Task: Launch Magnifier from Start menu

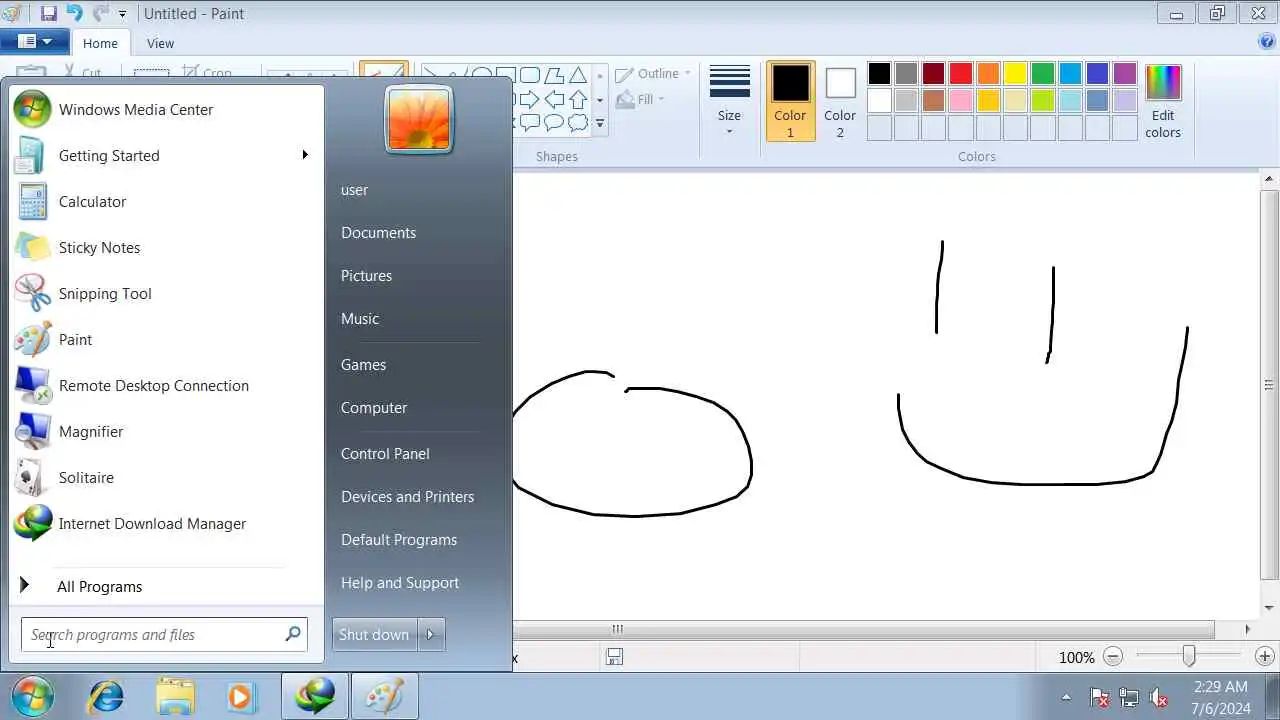Action: coord(166,432)
